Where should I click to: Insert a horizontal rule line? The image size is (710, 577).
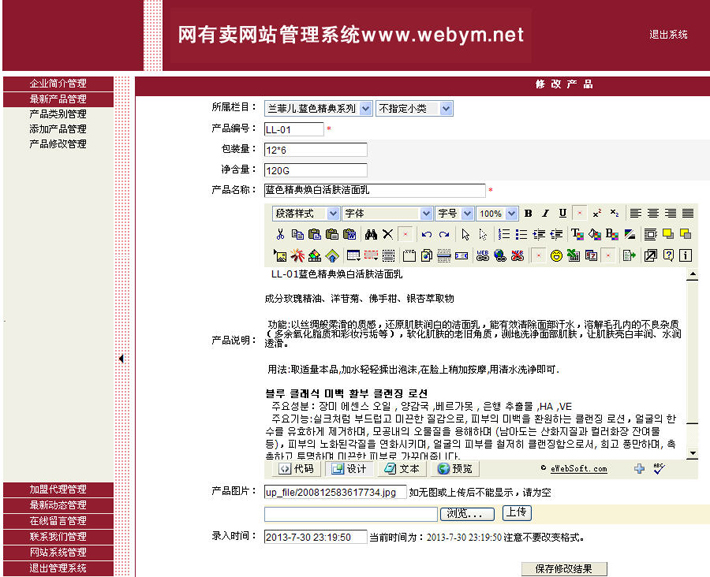click(x=444, y=255)
